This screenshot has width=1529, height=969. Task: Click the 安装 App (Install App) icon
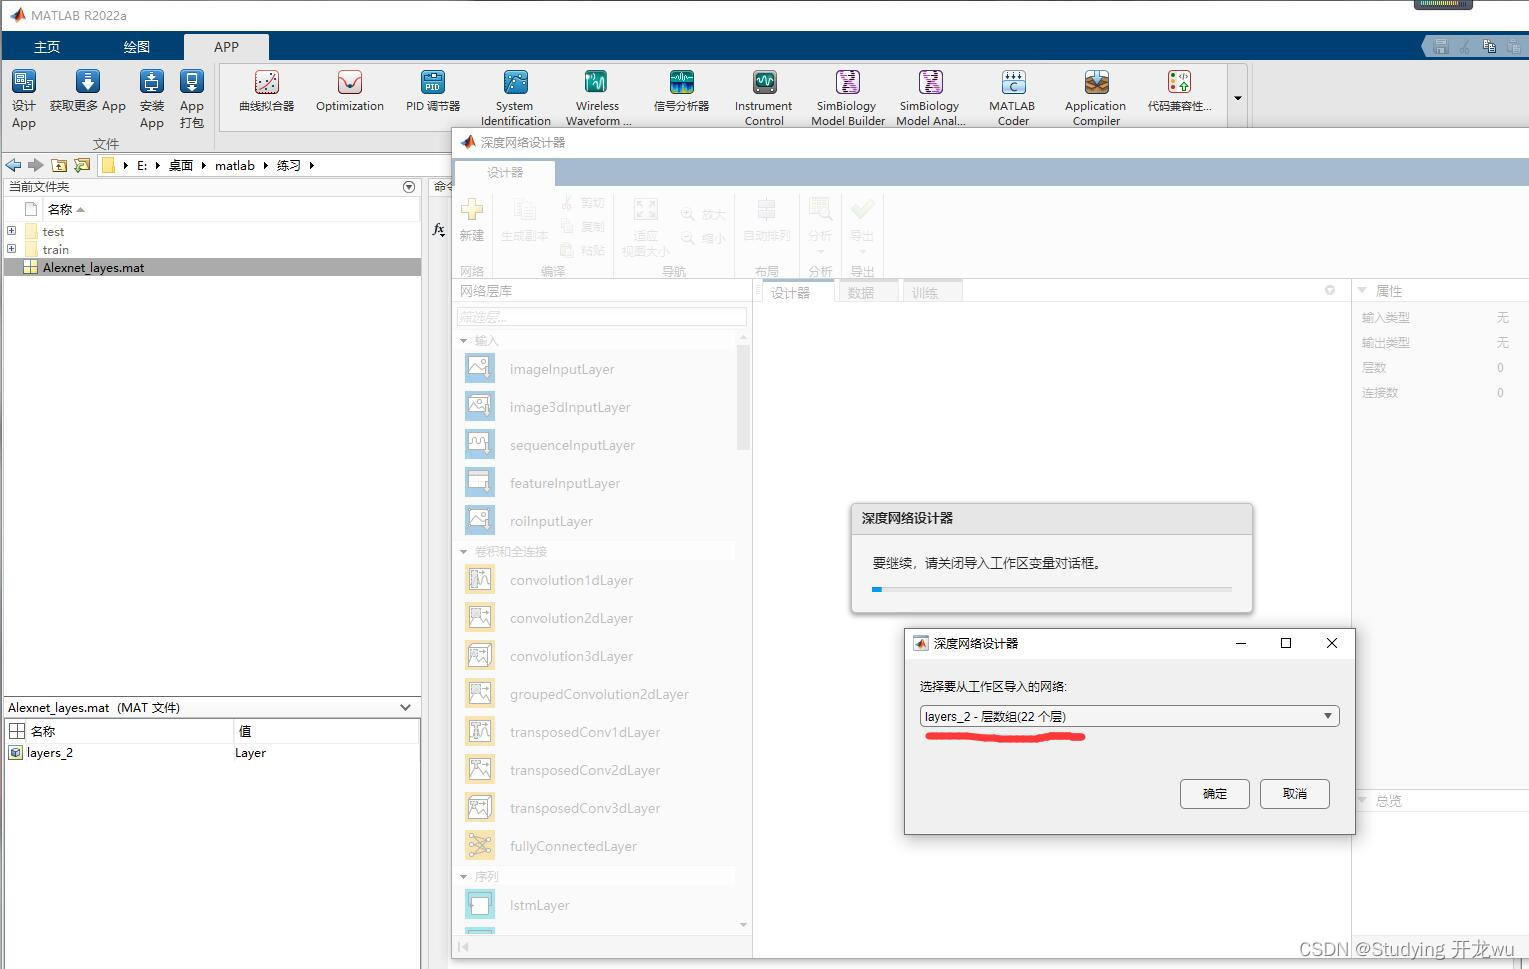point(151,98)
